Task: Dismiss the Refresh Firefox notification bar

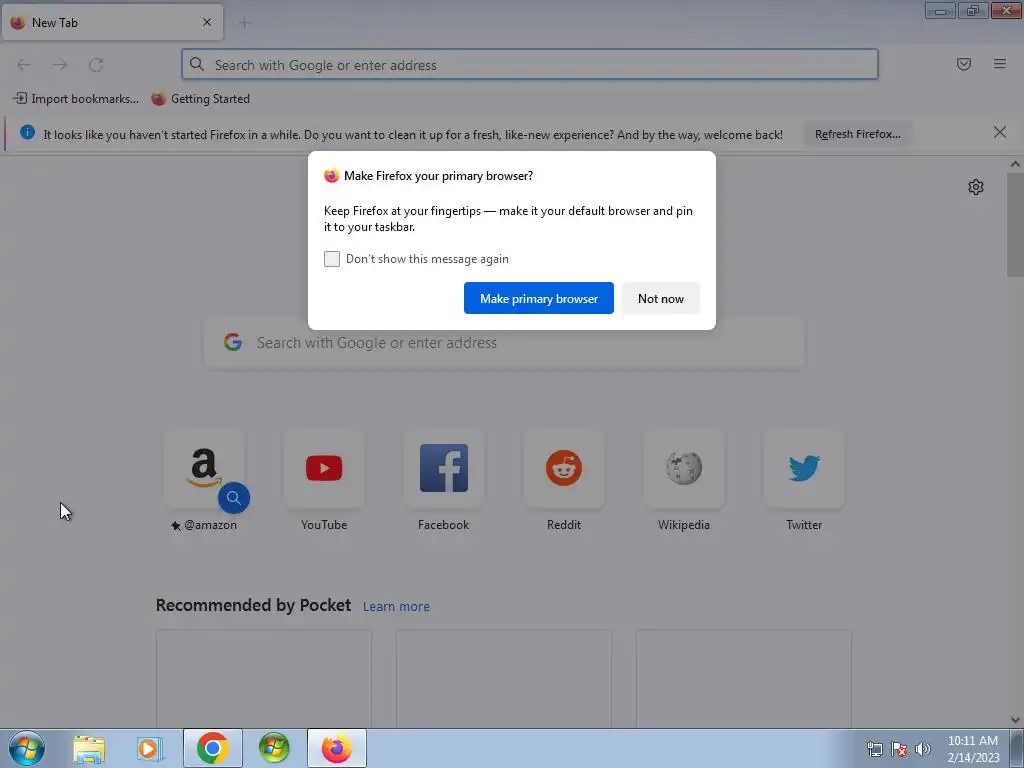Action: 1000,133
